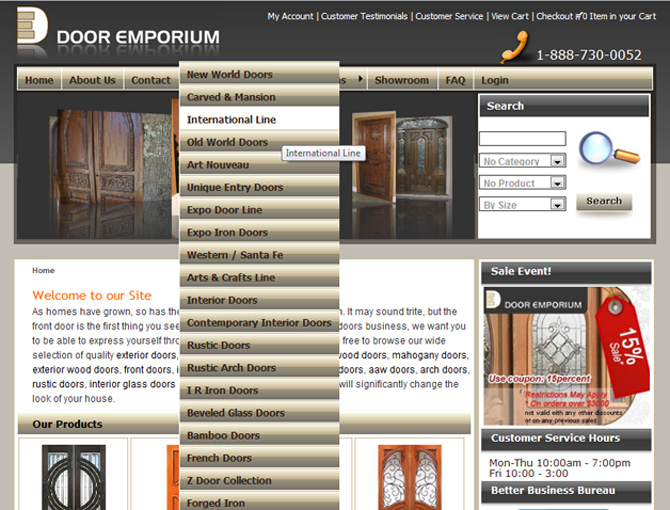Choose I R Iron Doors

point(259,390)
